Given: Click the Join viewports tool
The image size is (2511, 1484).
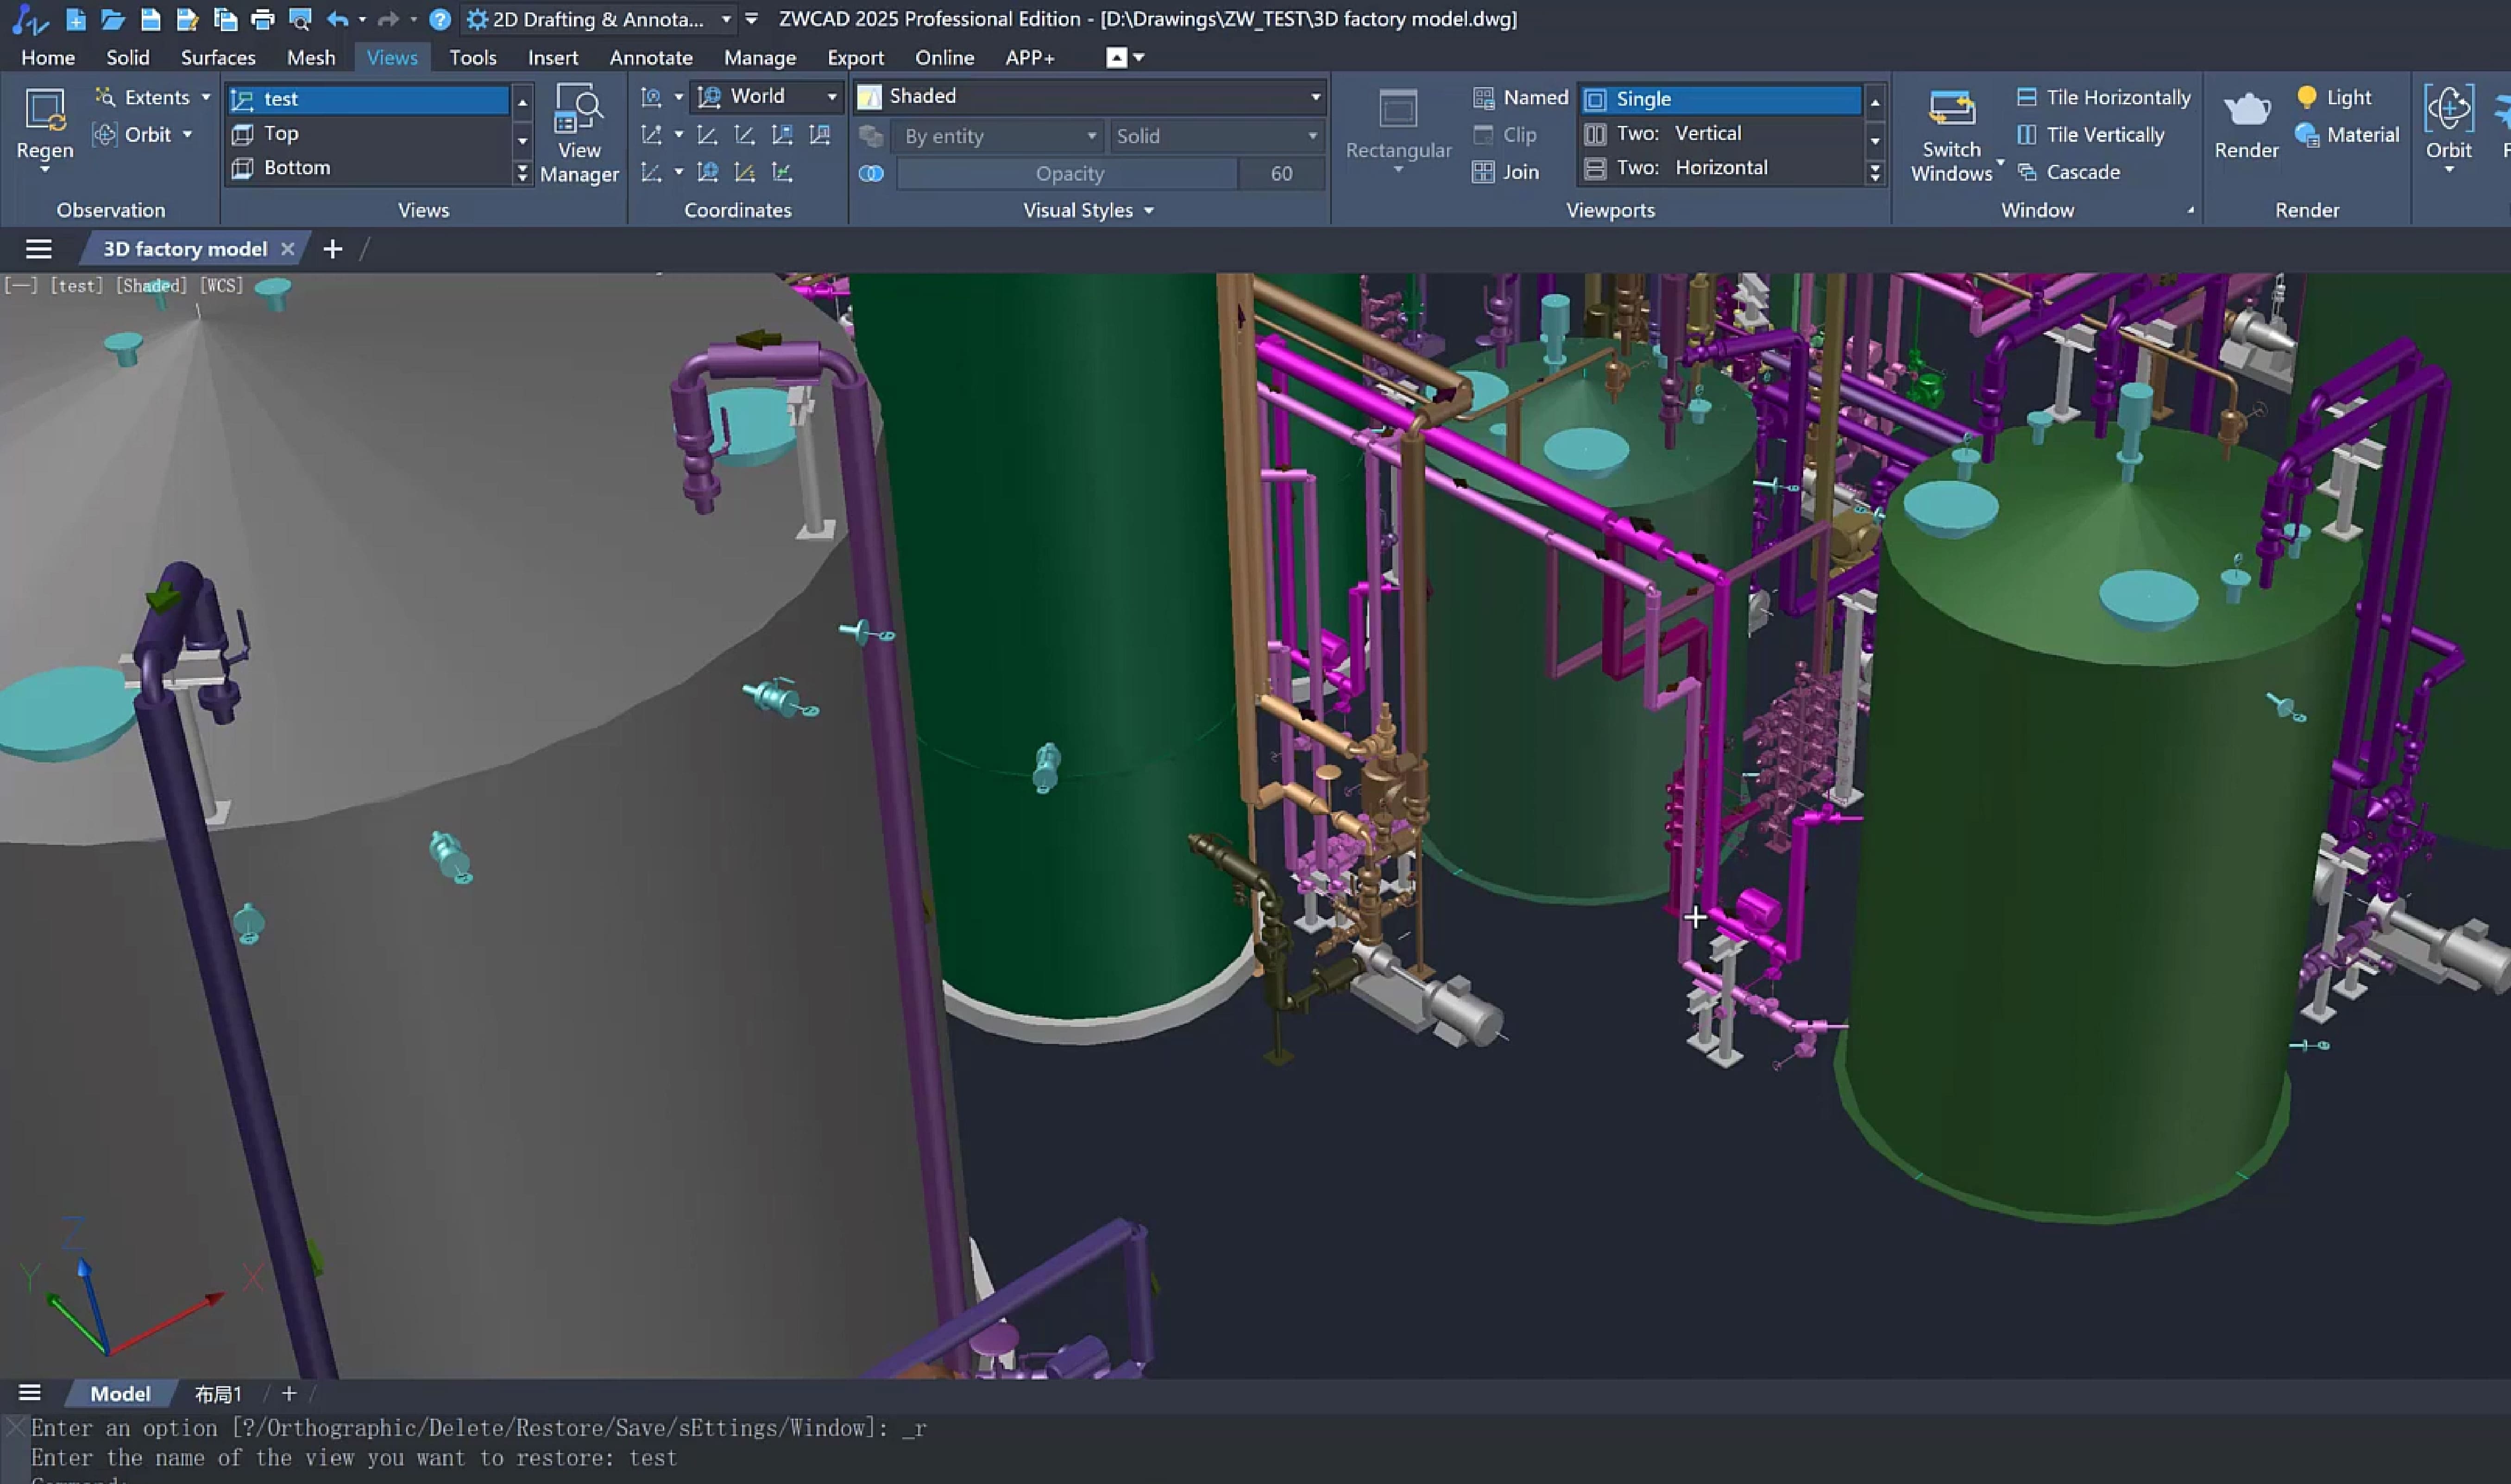Looking at the screenshot, I should 1506,172.
